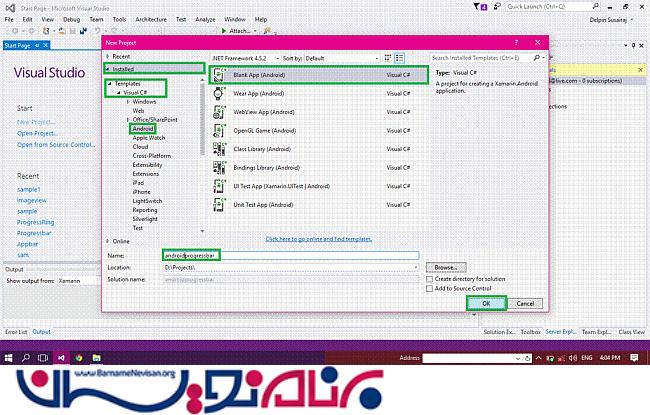
Task: Pick the Class Library (Android) icon
Action: (219, 149)
